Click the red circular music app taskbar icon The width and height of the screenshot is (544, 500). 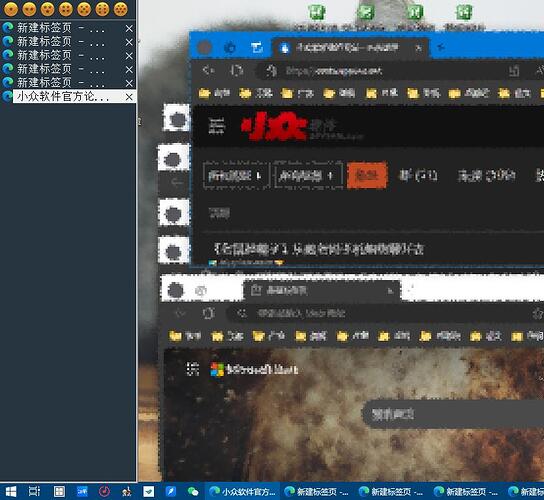click(104, 491)
